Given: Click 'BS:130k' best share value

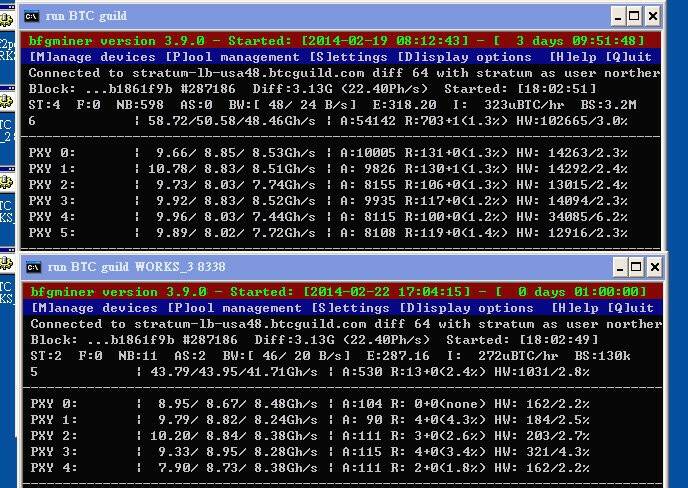Looking at the screenshot, I should (602, 356).
